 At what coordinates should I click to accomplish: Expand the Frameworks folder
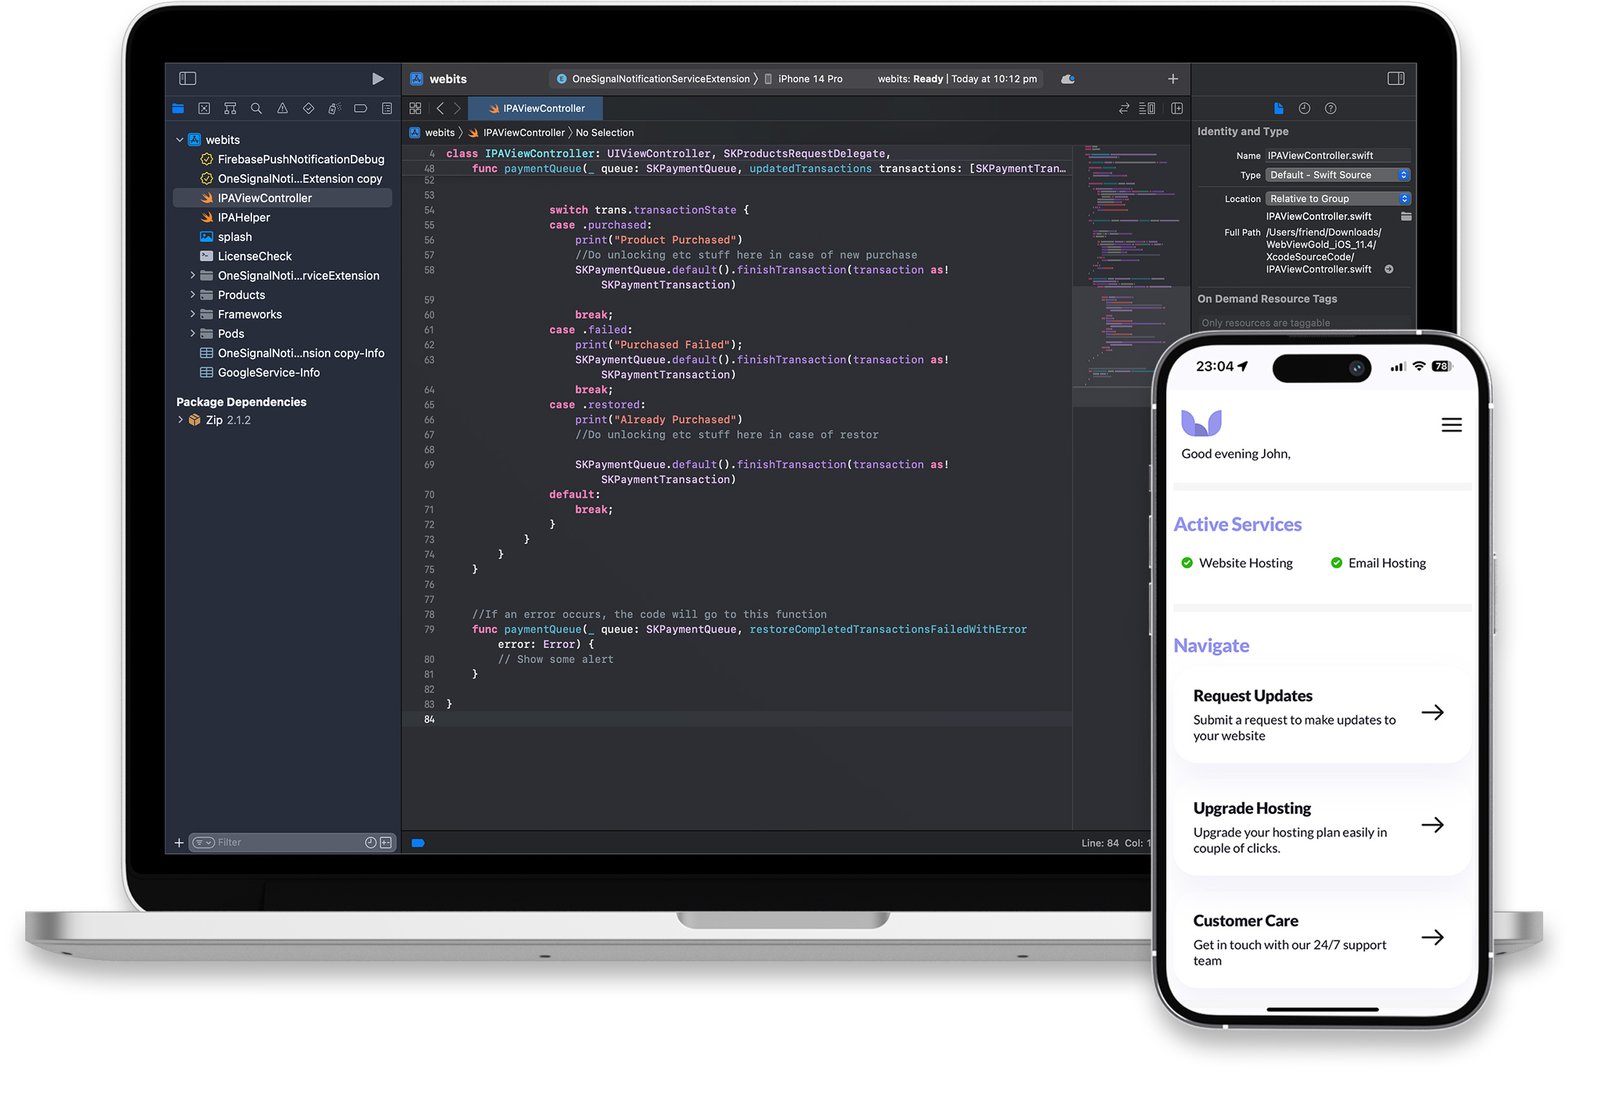192,314
